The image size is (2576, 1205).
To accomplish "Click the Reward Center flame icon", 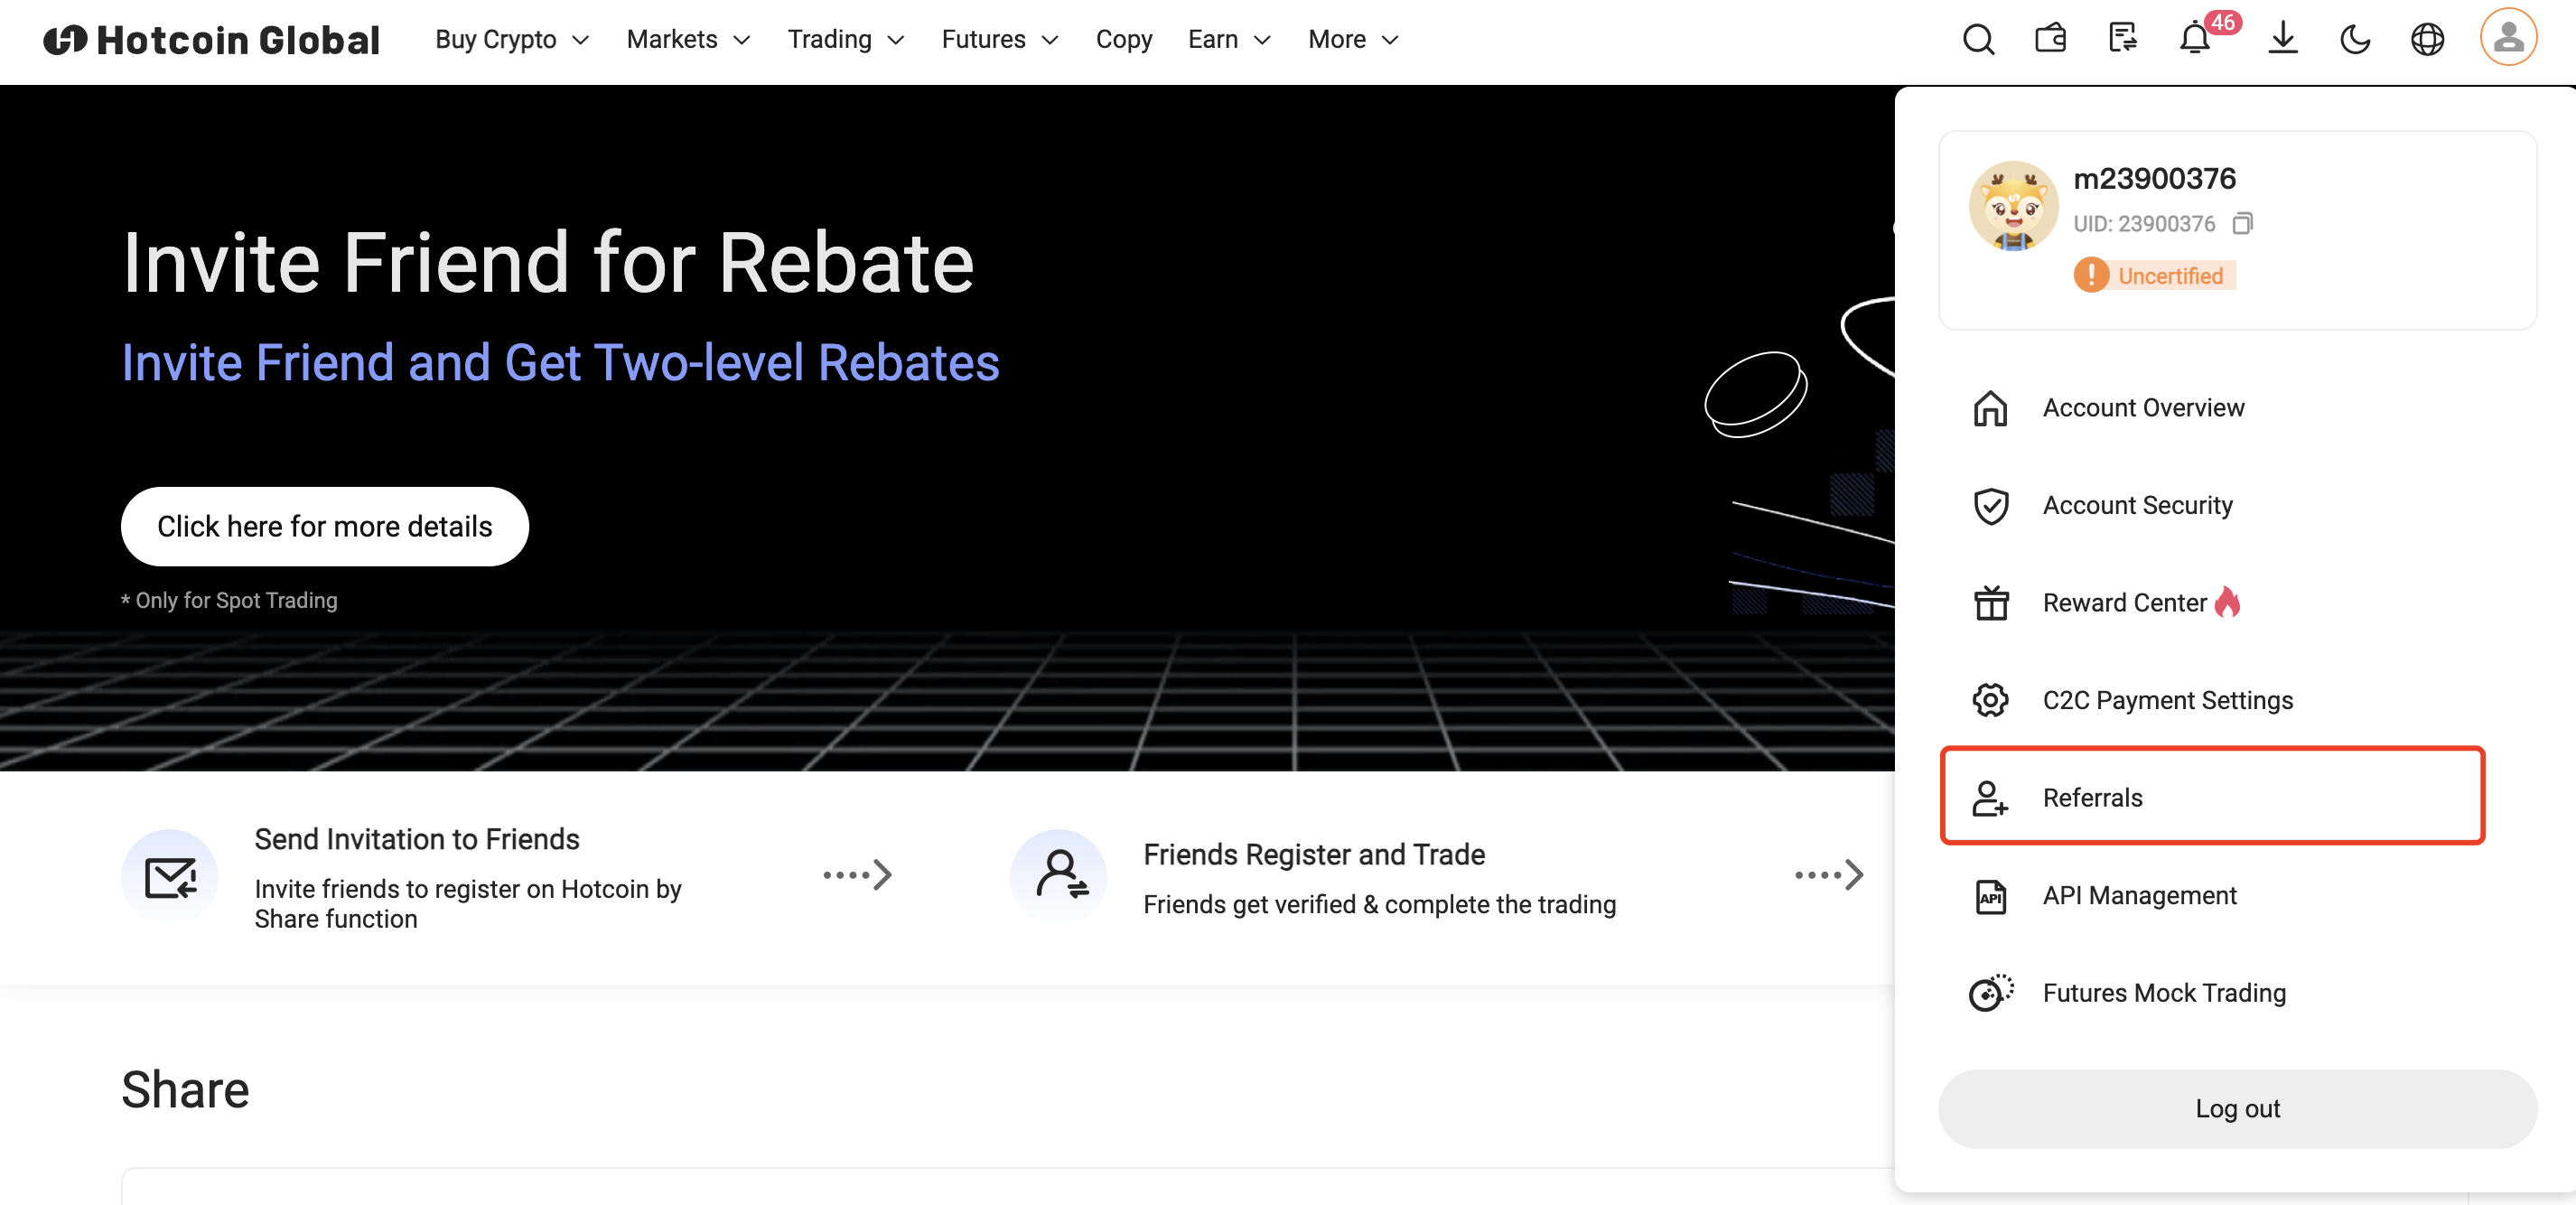I will [x=2228, y=601].
